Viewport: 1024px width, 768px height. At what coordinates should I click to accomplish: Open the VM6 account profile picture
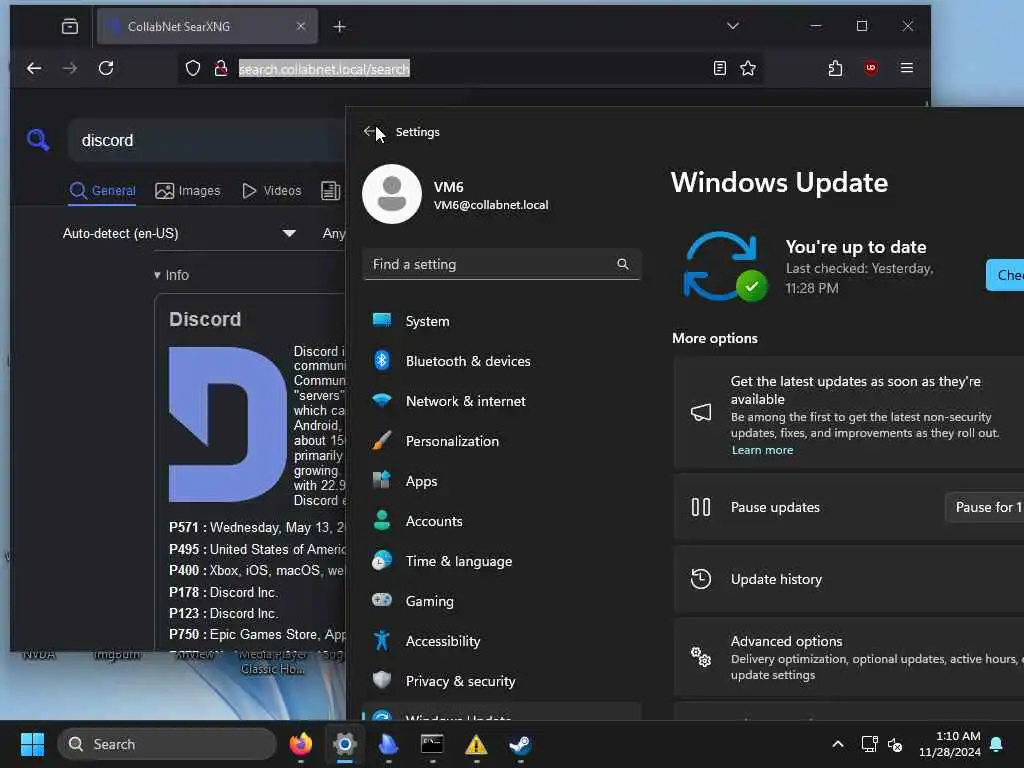pyautogui.click(x=392, y=194)
